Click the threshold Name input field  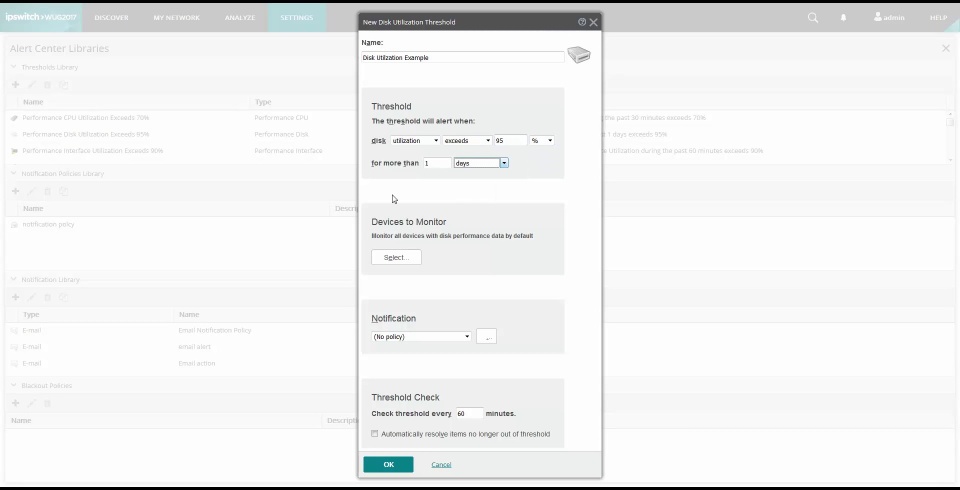click(x=463, y=58)
